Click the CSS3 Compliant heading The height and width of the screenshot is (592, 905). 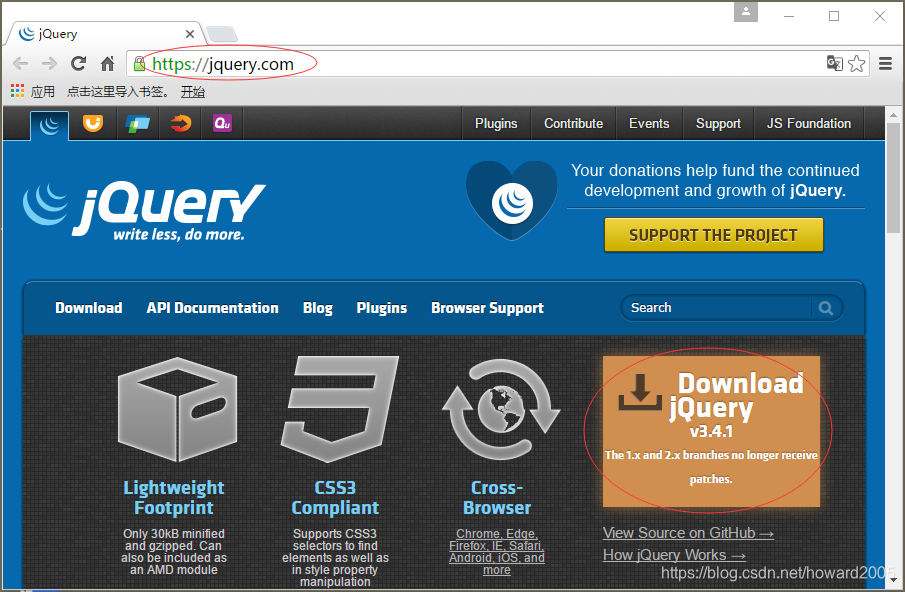point(335,497)
